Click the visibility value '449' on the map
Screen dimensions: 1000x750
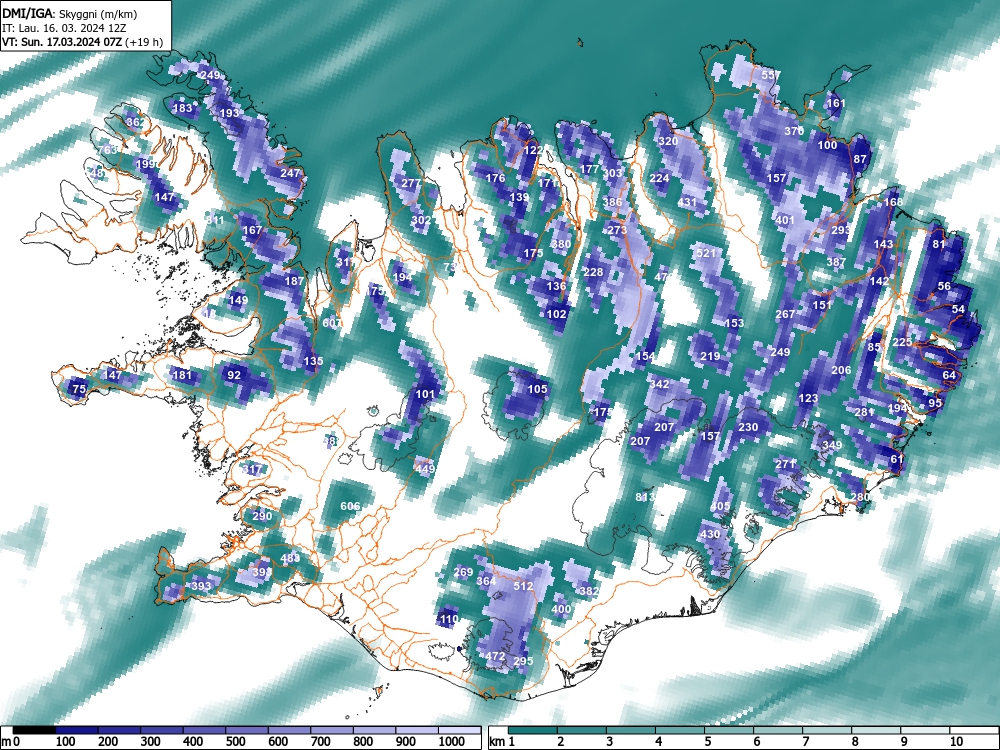point(425,469)
